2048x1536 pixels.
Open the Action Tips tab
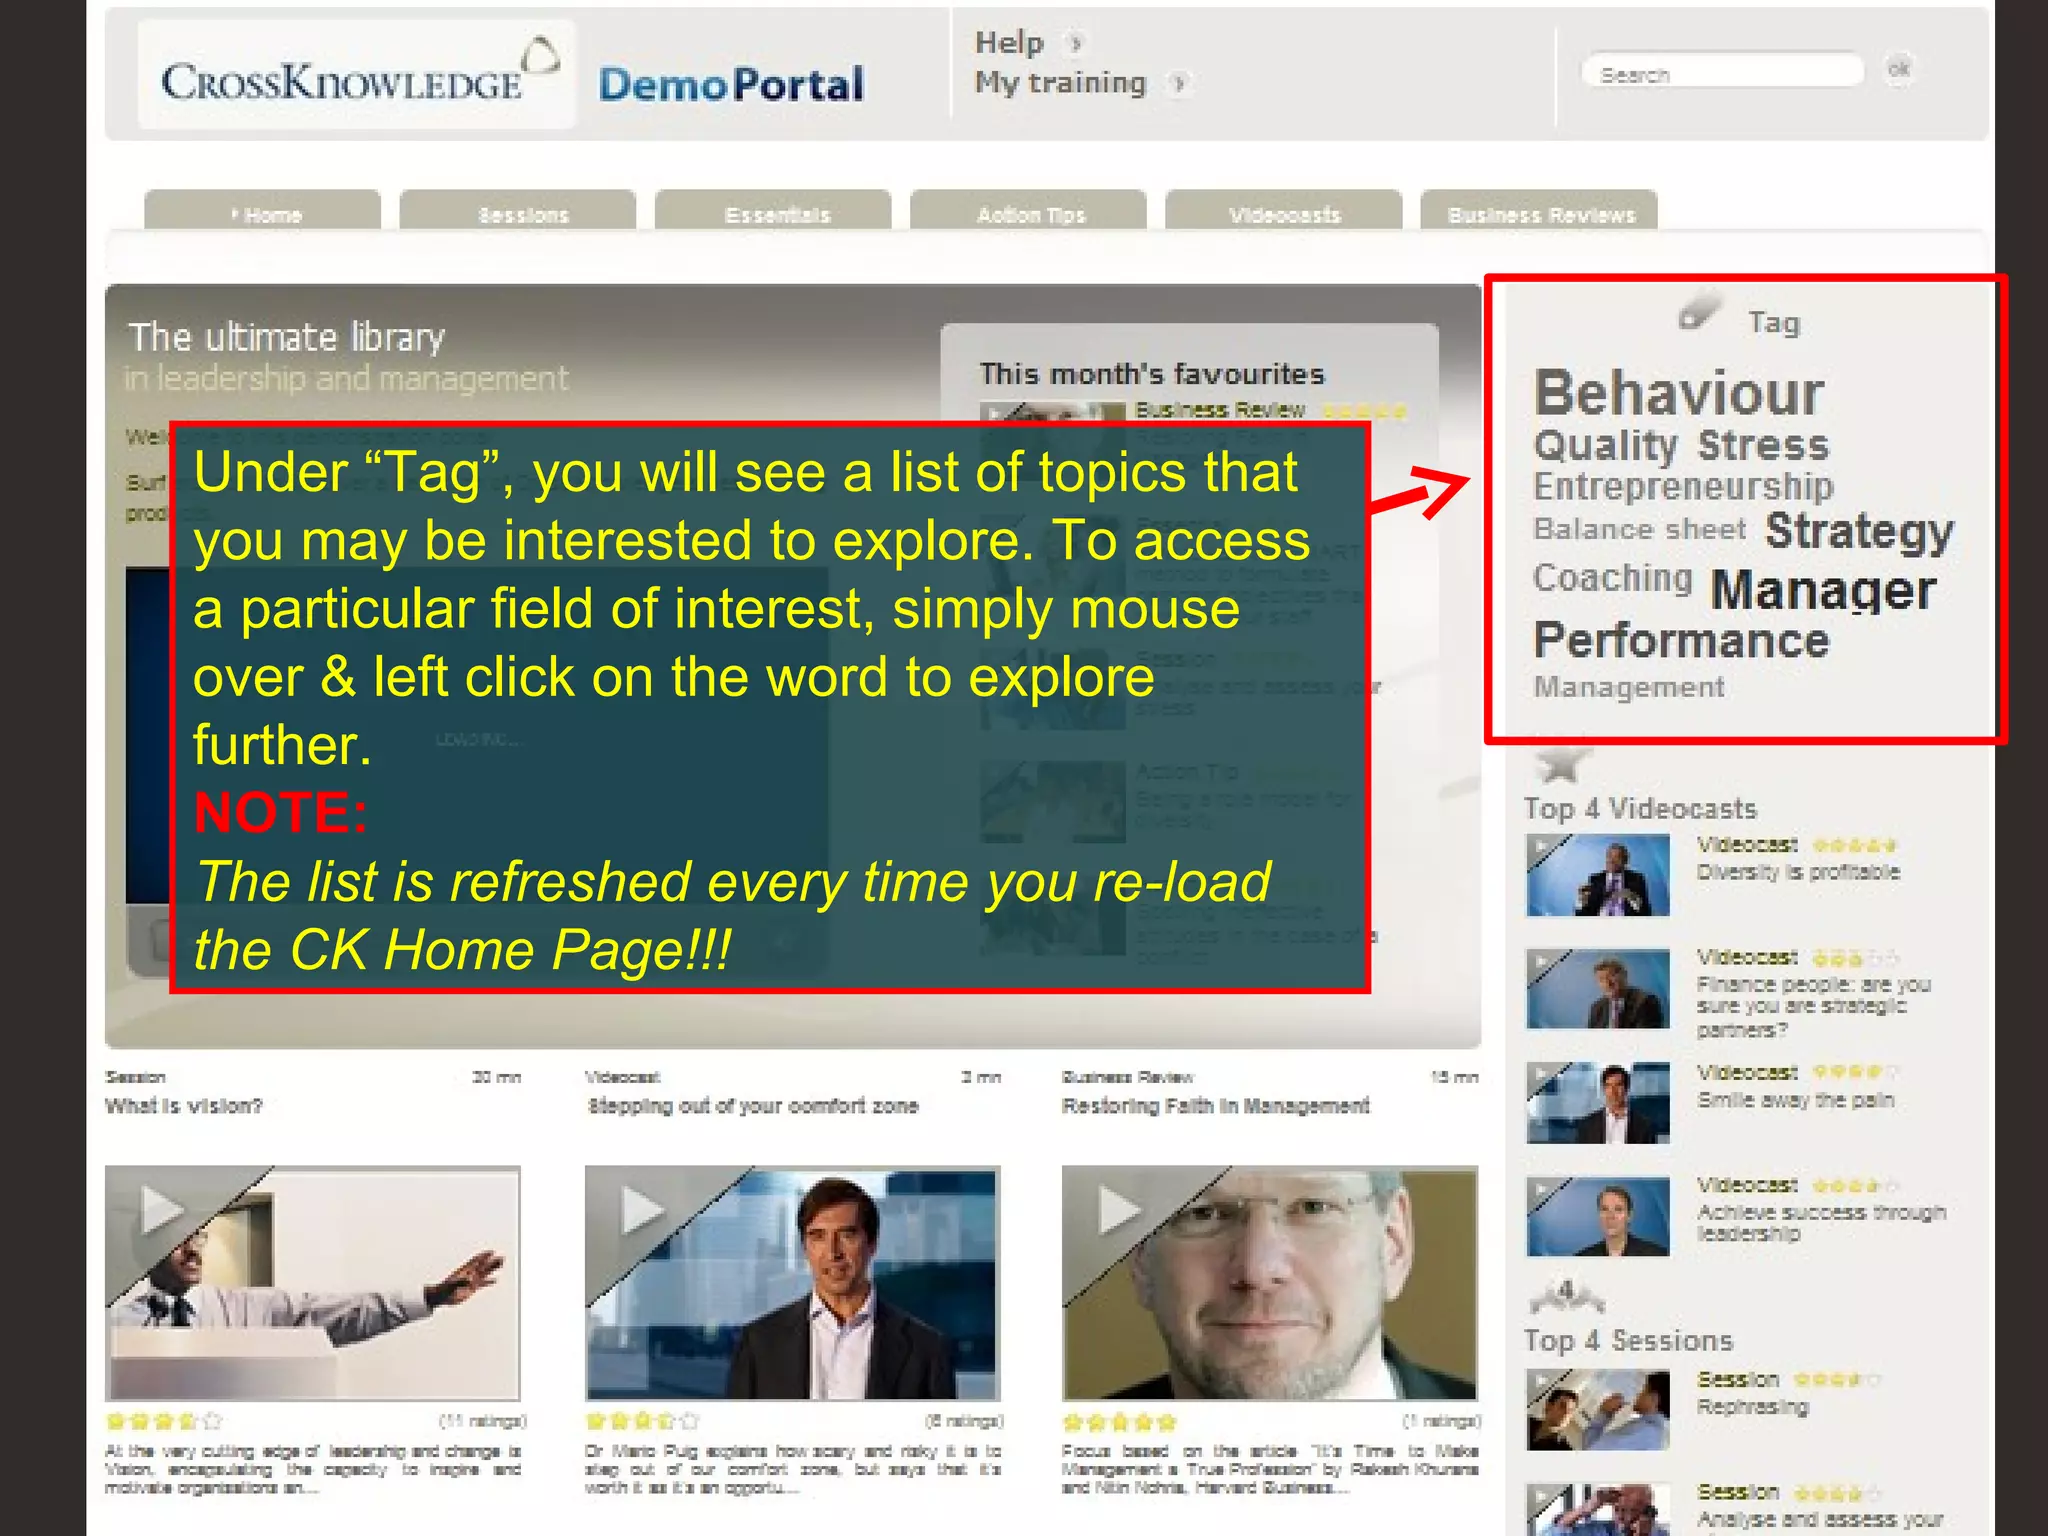tap(1028, 212)
